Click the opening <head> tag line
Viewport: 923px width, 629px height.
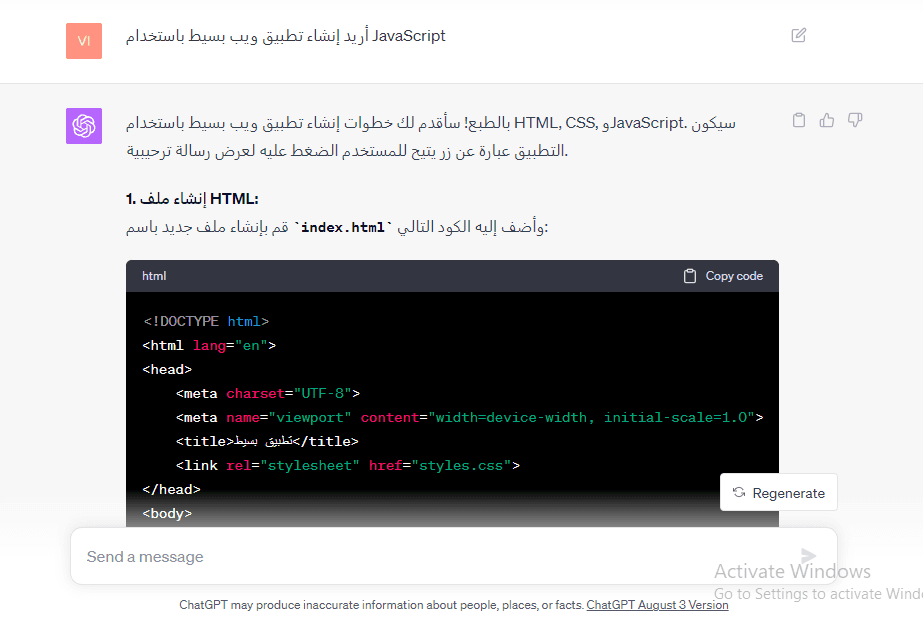[167, 370]
